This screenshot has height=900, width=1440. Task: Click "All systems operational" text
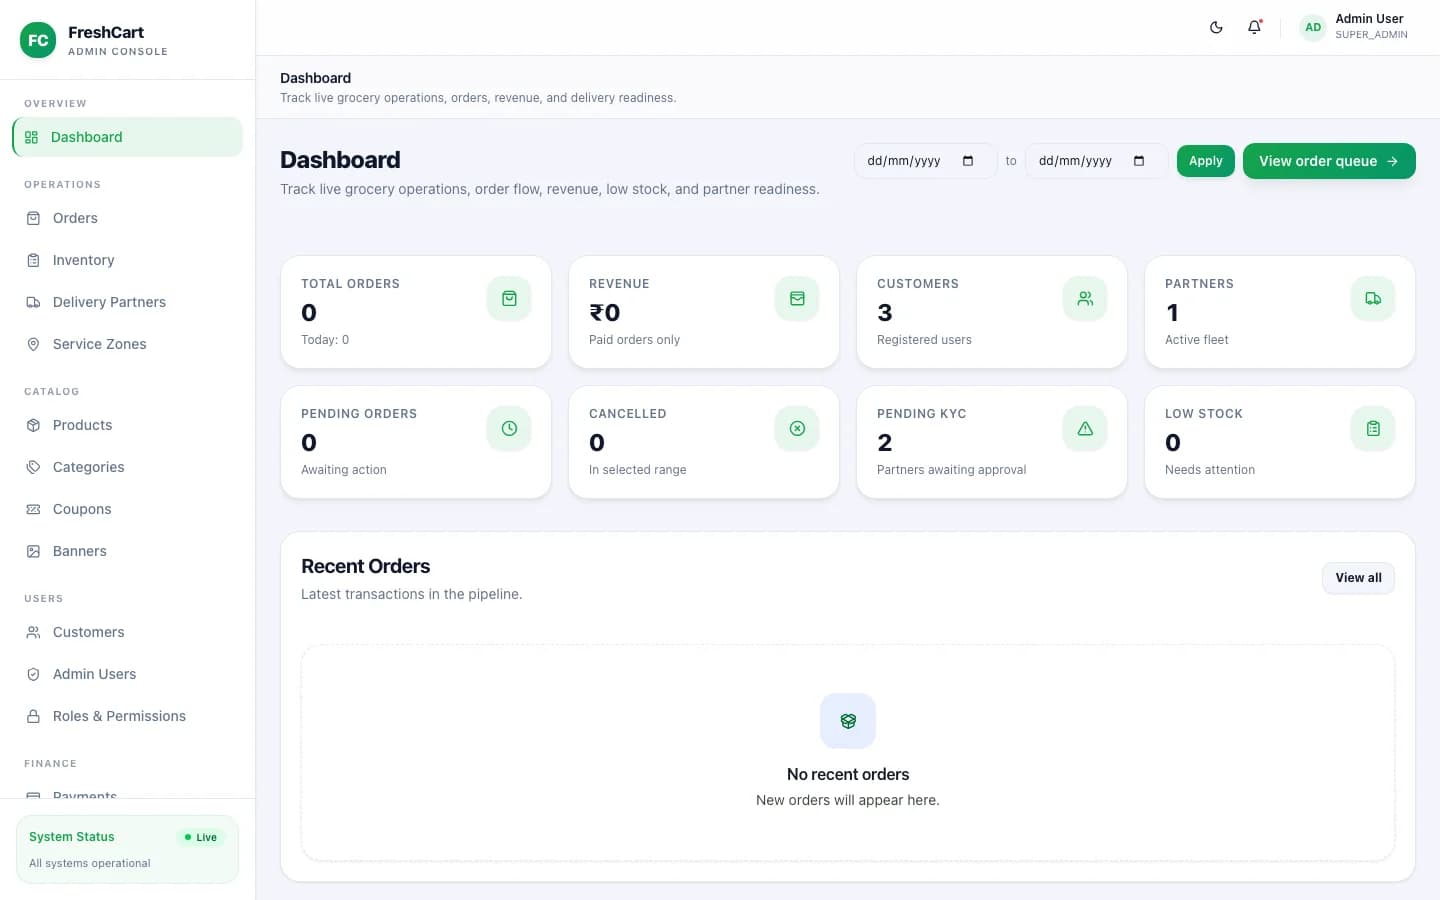click(x=90, y=863)
